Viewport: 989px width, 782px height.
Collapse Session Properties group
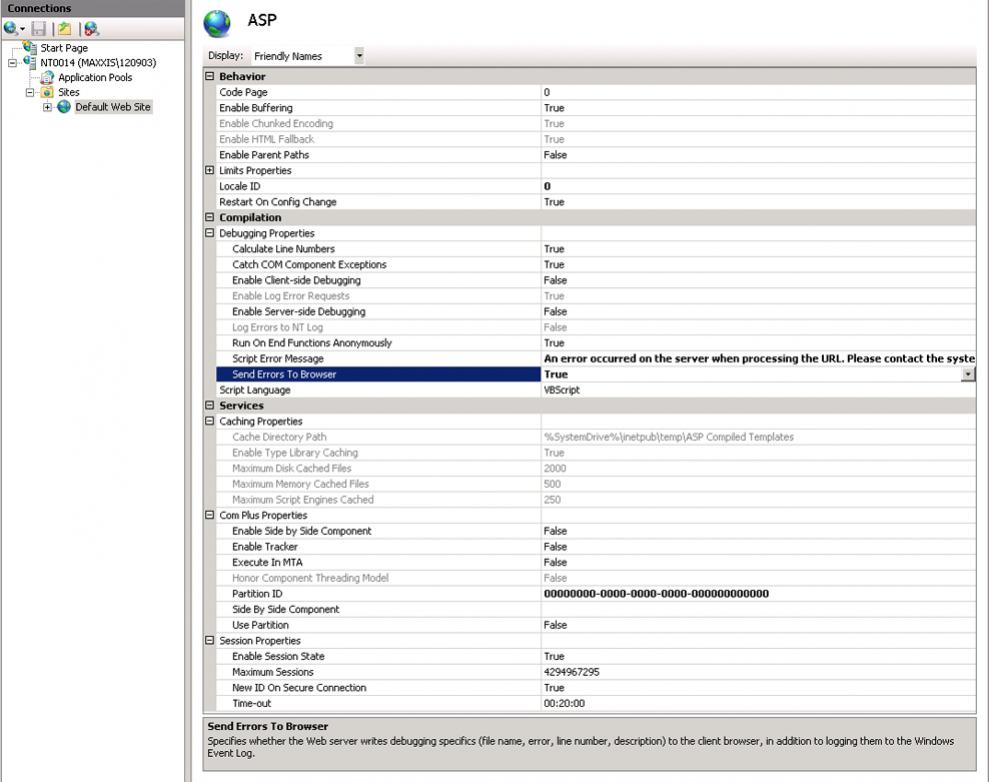click(210, 640)
